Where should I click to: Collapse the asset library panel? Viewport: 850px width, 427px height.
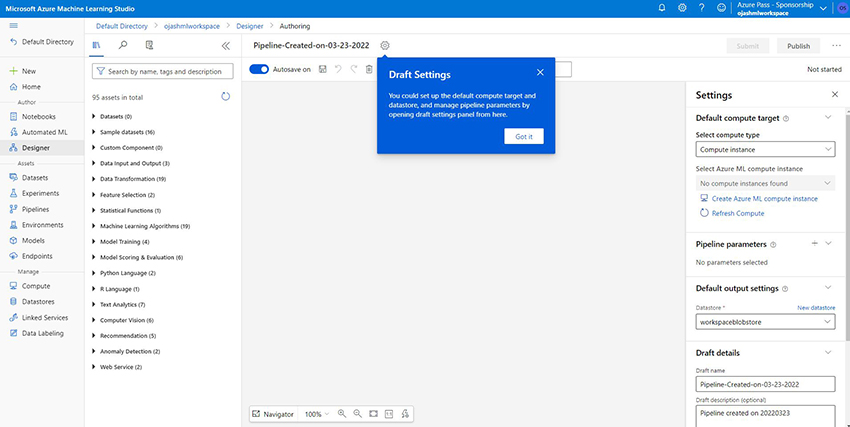225,46
